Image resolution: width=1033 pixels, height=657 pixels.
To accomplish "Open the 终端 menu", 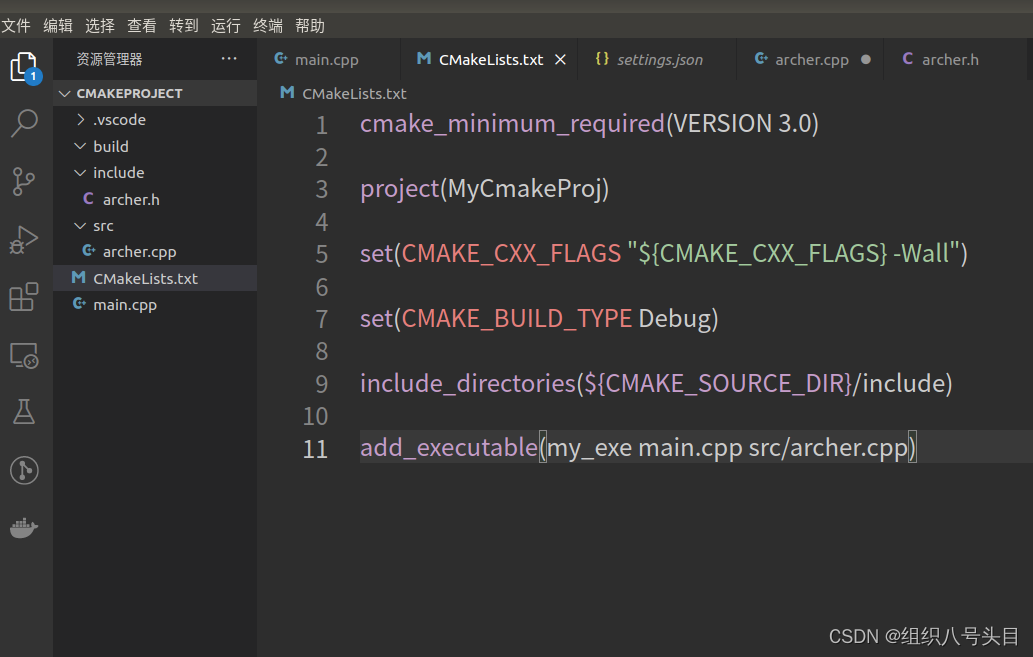I will click(x=268, y=26).
